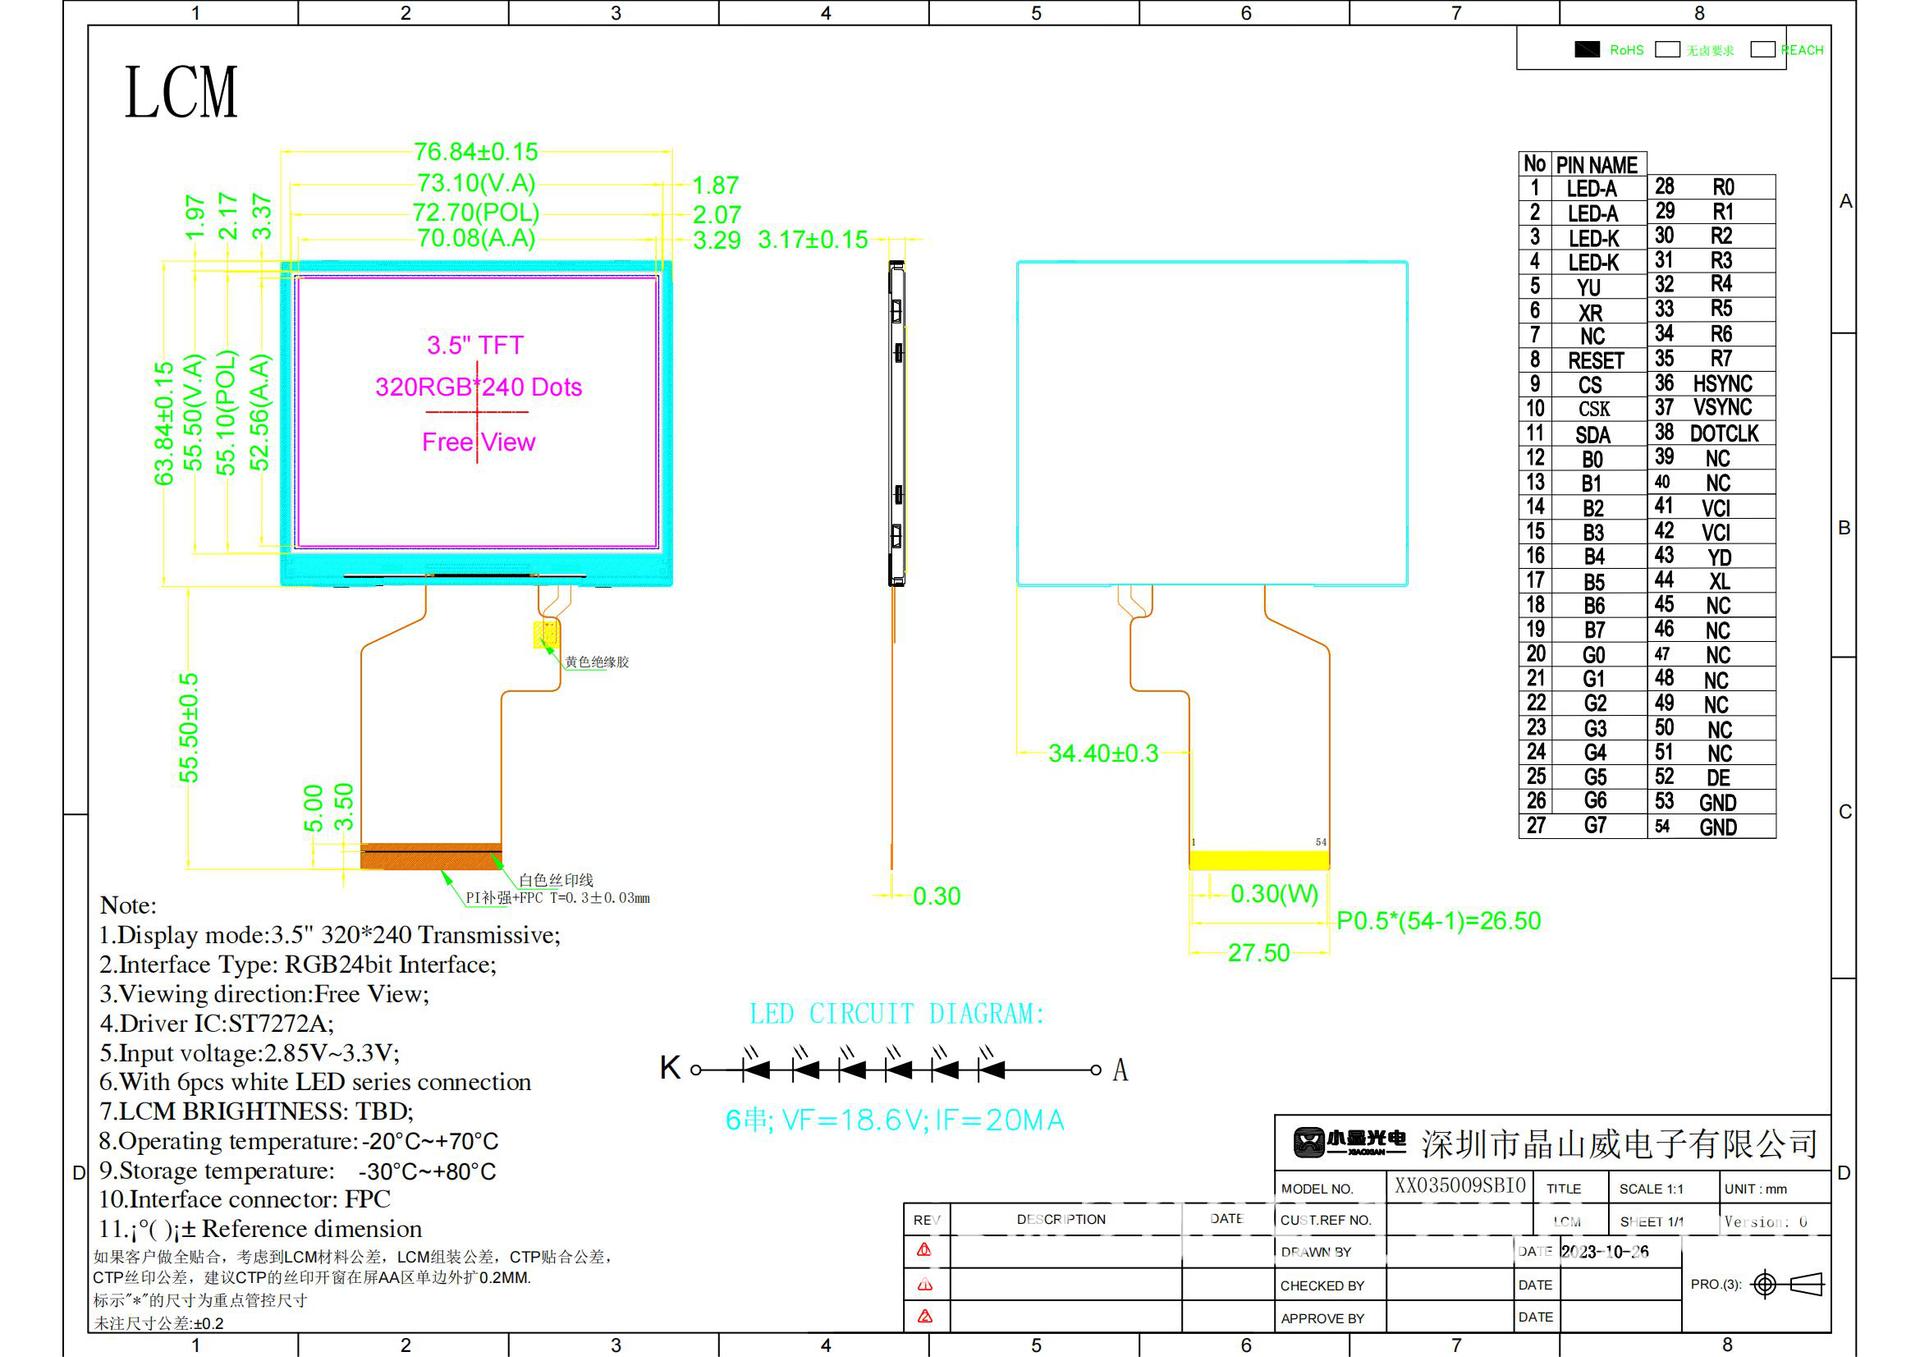Click the model number XX035009SBI0 field

tap(1460, 1186)
